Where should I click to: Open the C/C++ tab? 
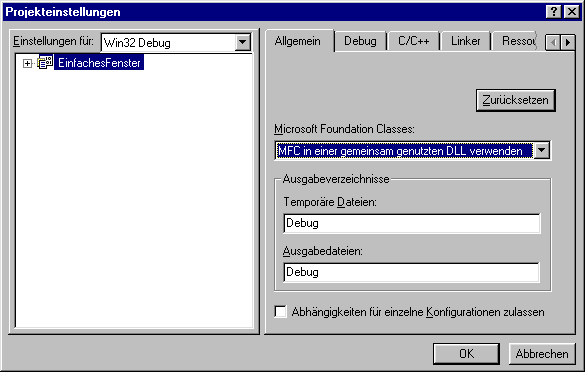coord(413,41)
